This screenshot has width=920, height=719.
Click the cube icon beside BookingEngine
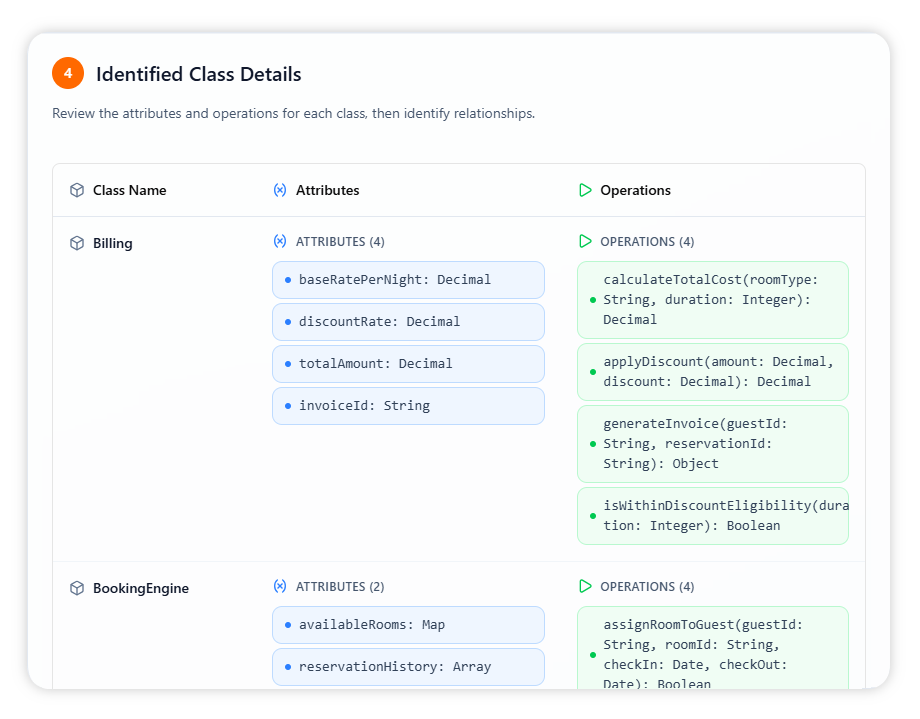[77, 588]
